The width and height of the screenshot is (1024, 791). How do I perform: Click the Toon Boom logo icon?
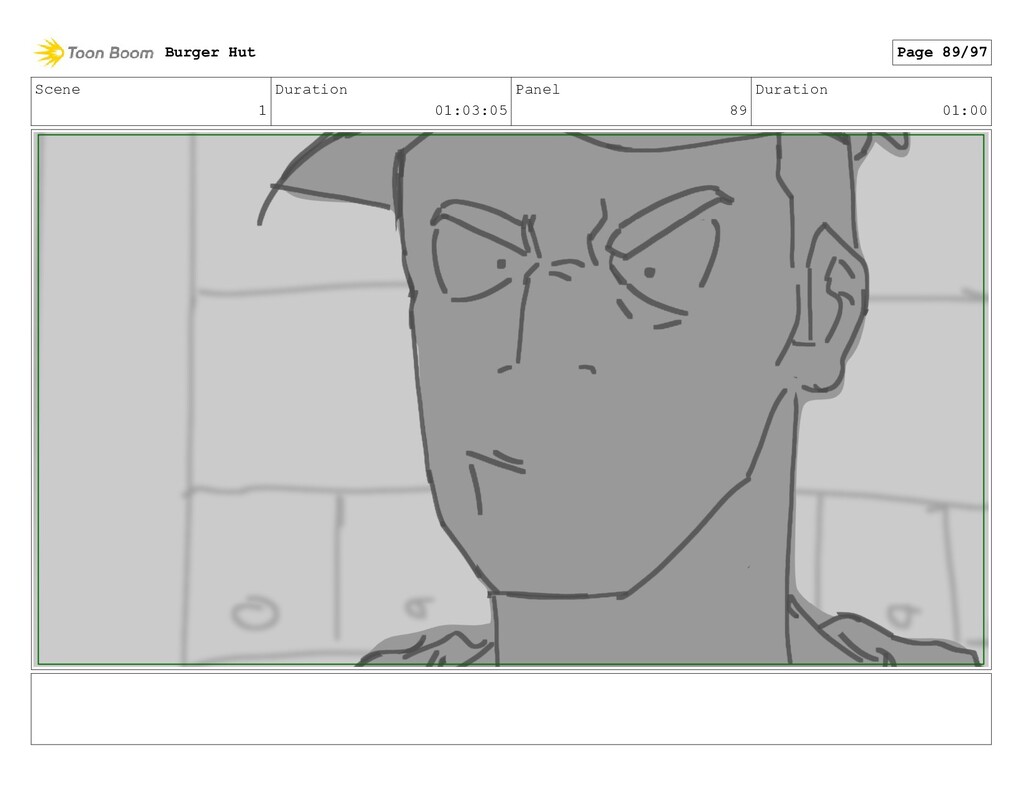tap(49, 52)
